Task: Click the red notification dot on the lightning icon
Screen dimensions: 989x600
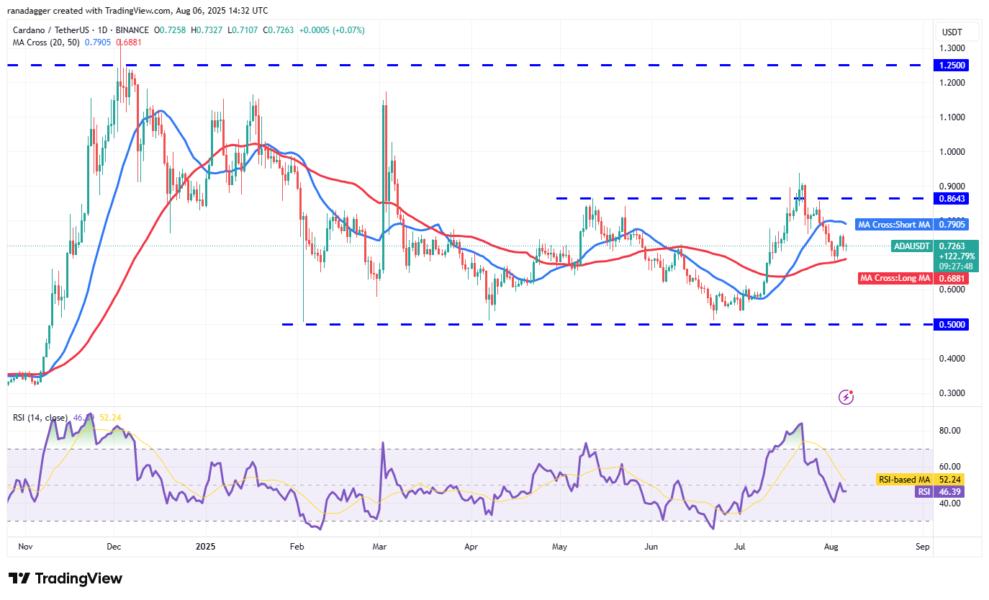Action: [x=851, y=391]
